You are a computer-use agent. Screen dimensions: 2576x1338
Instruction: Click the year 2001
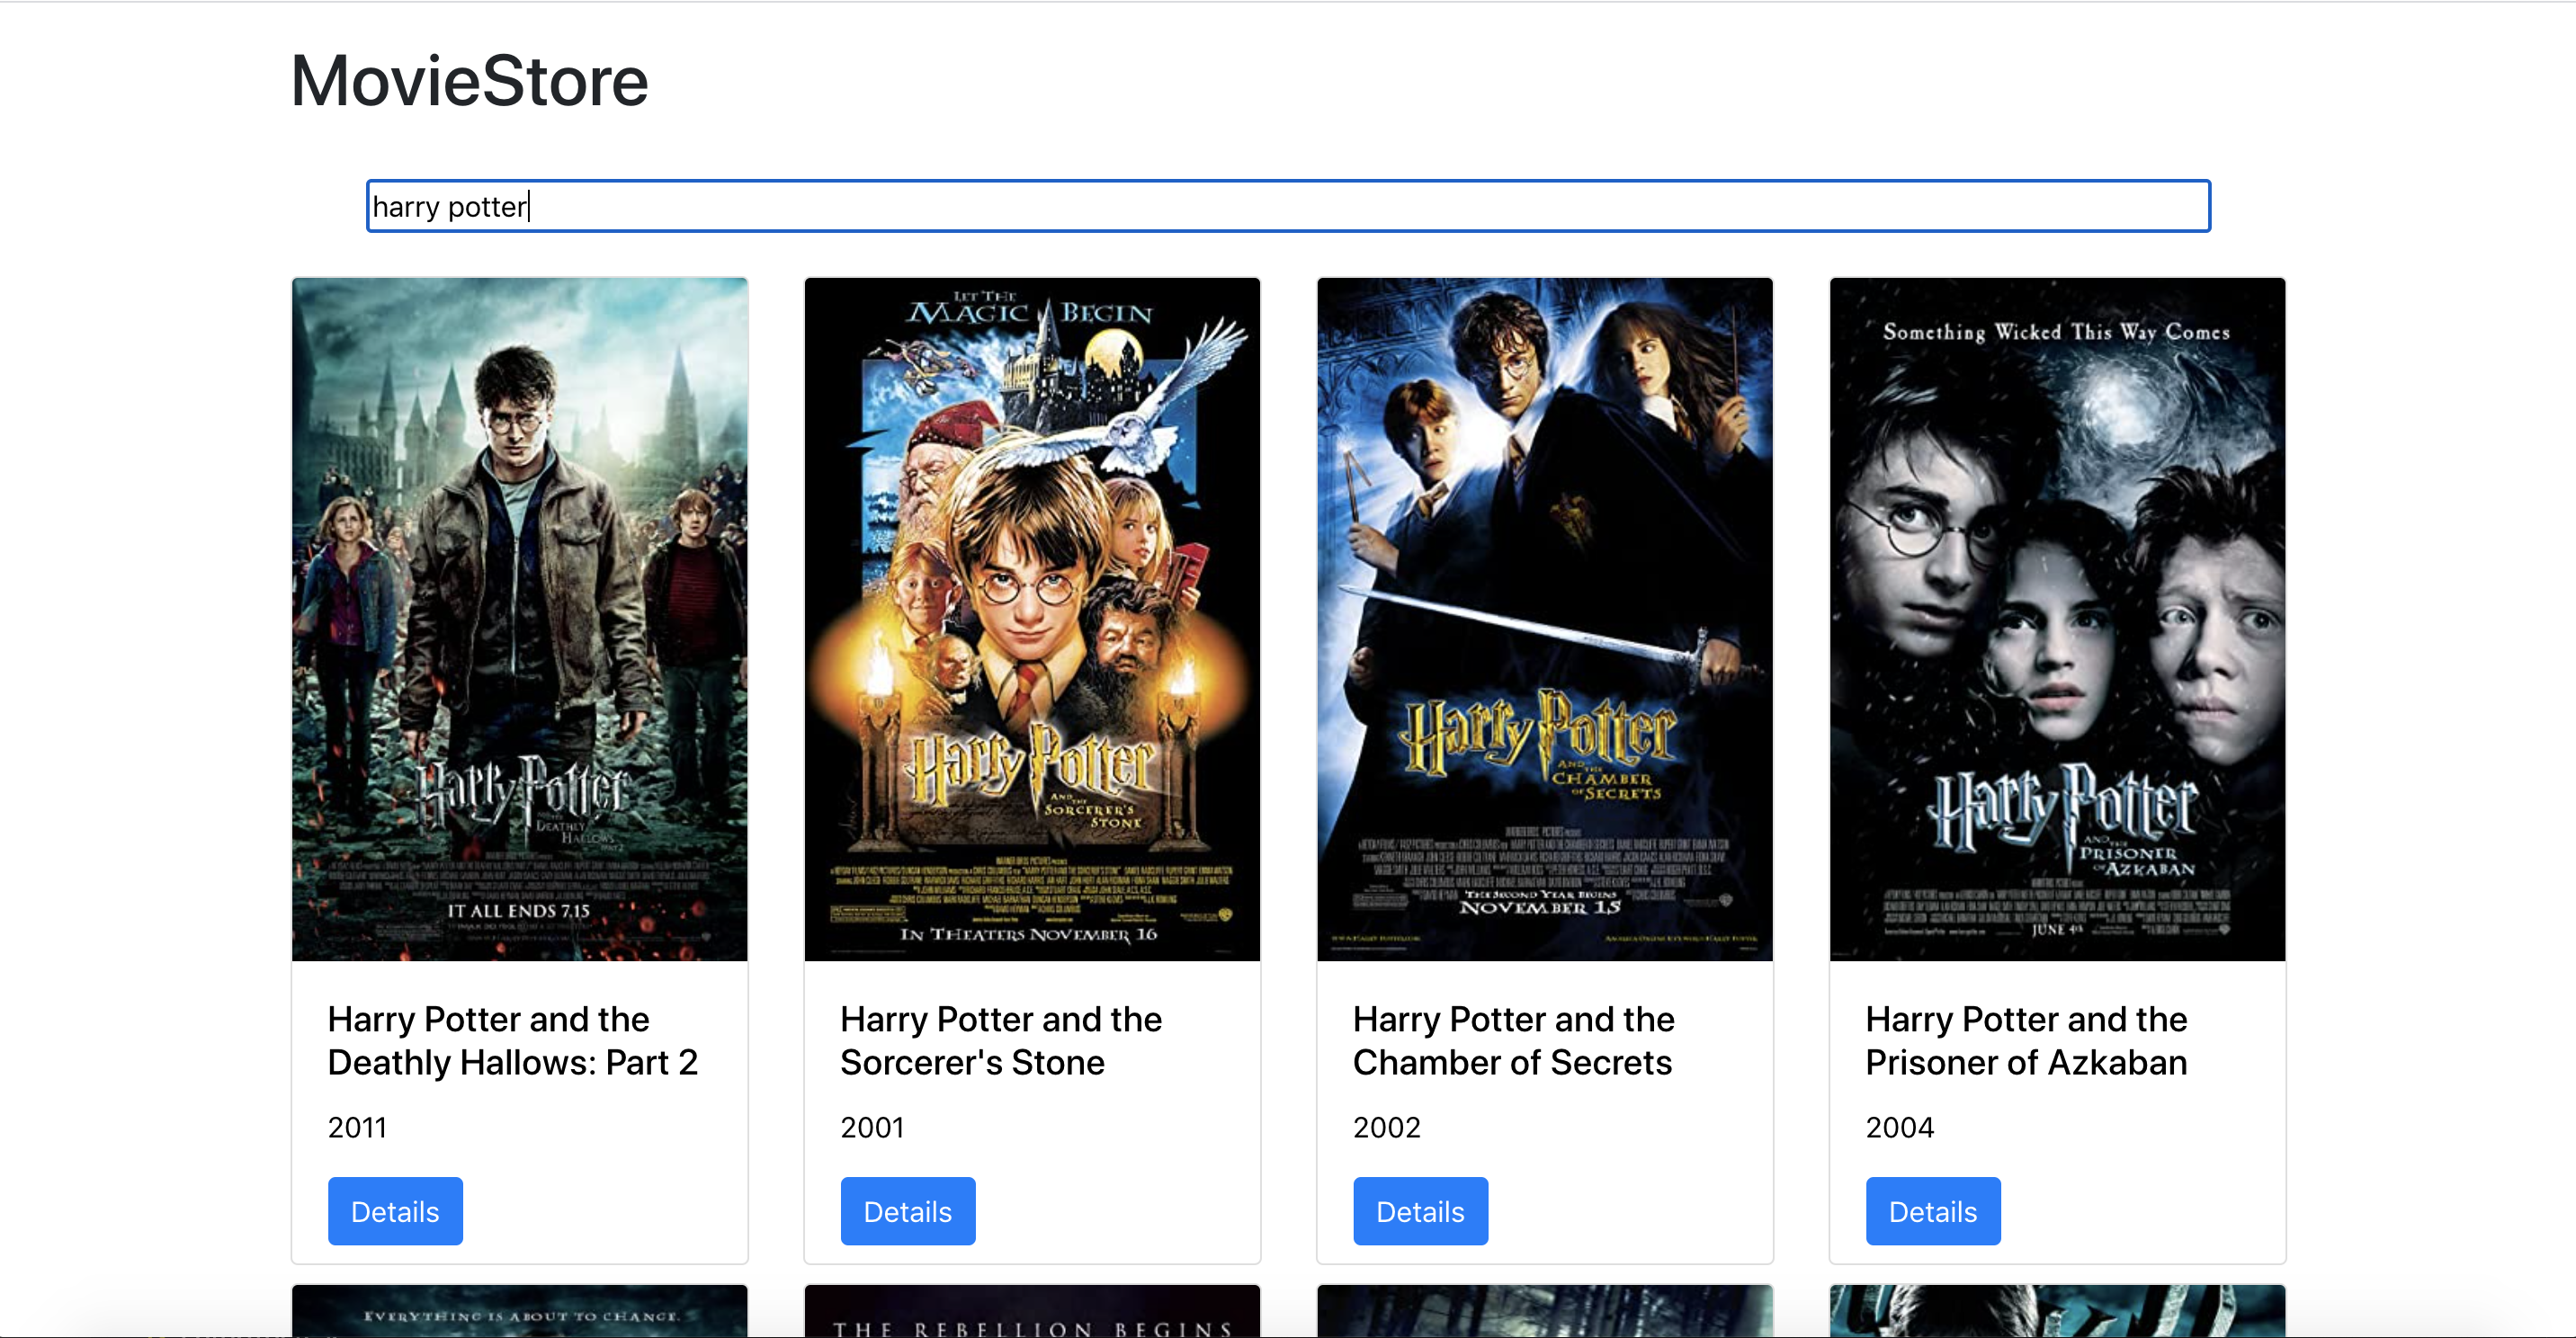[872, 1127]
